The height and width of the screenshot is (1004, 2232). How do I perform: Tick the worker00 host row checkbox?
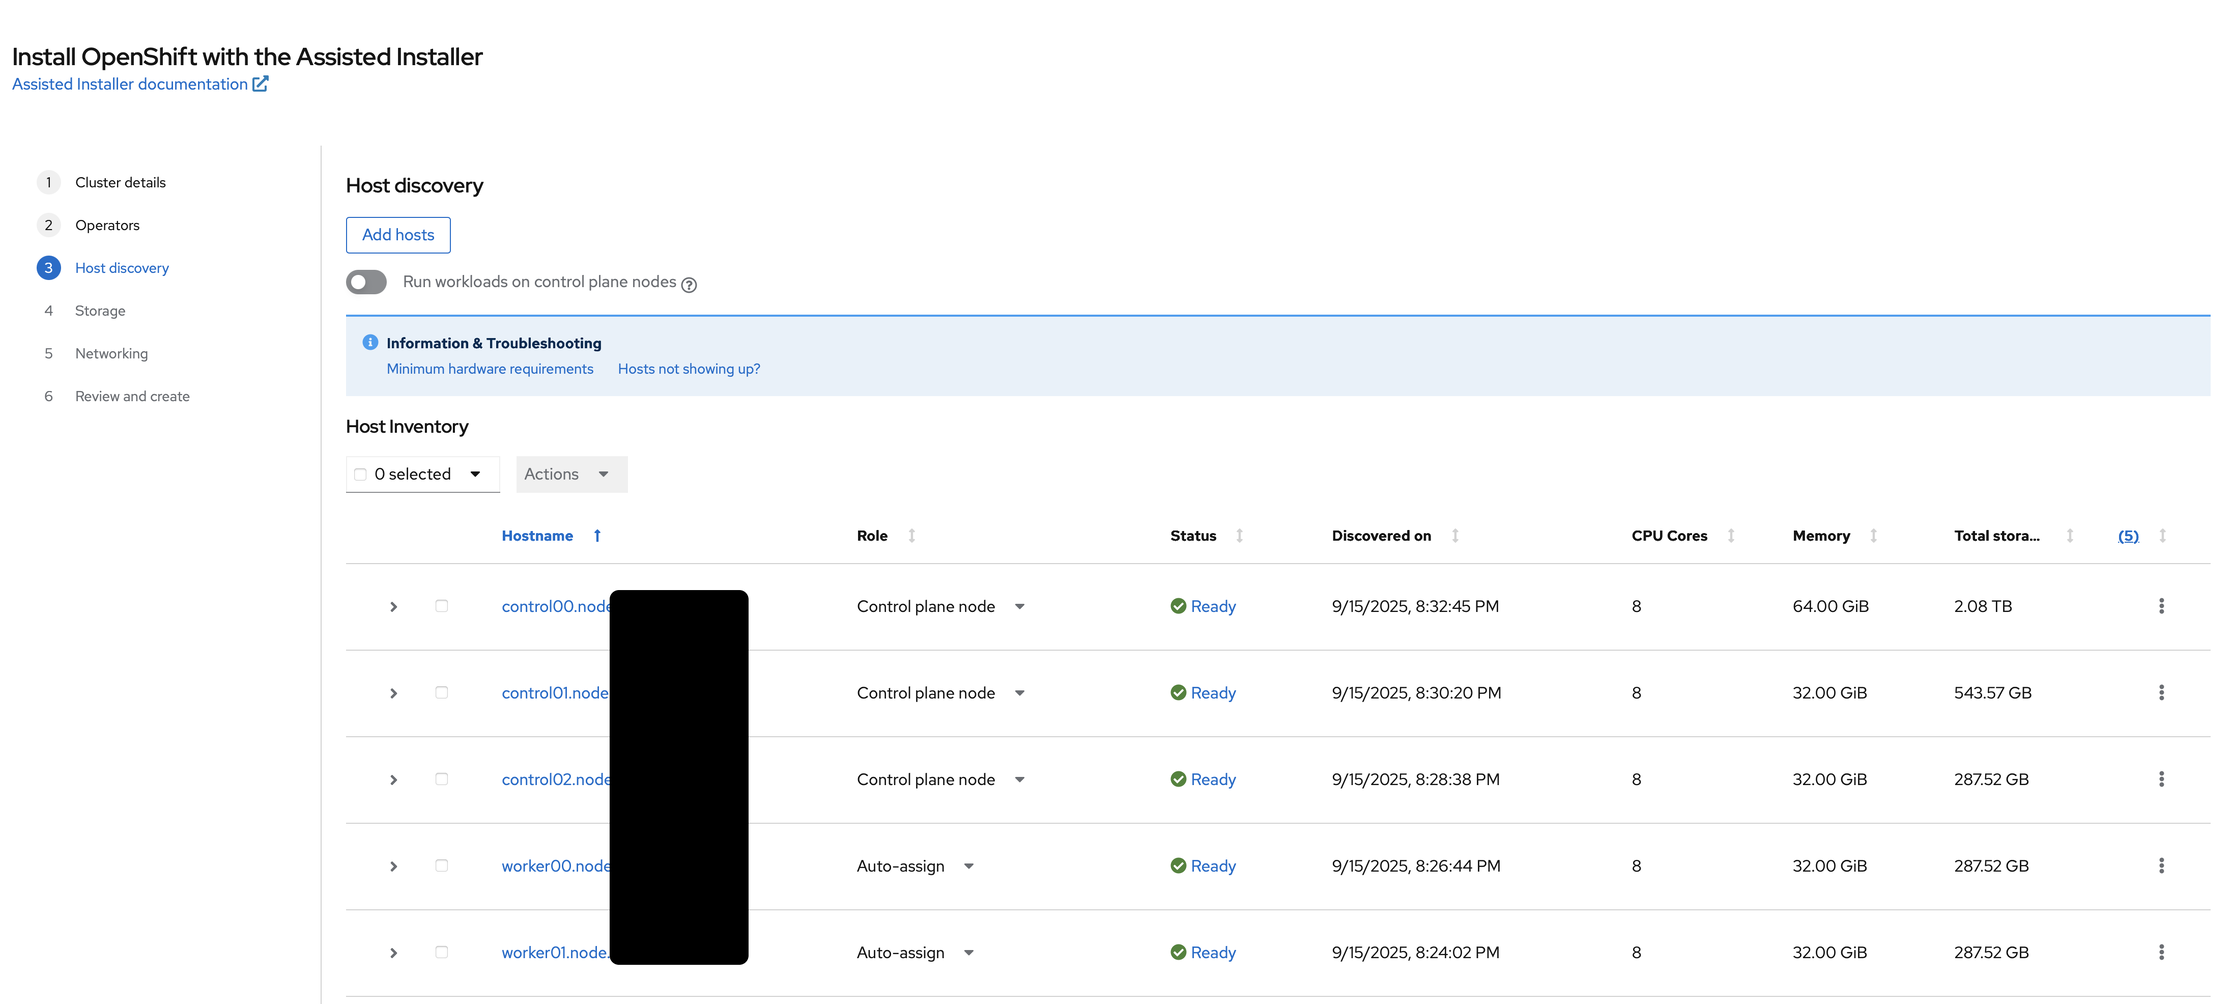point(441,866)
